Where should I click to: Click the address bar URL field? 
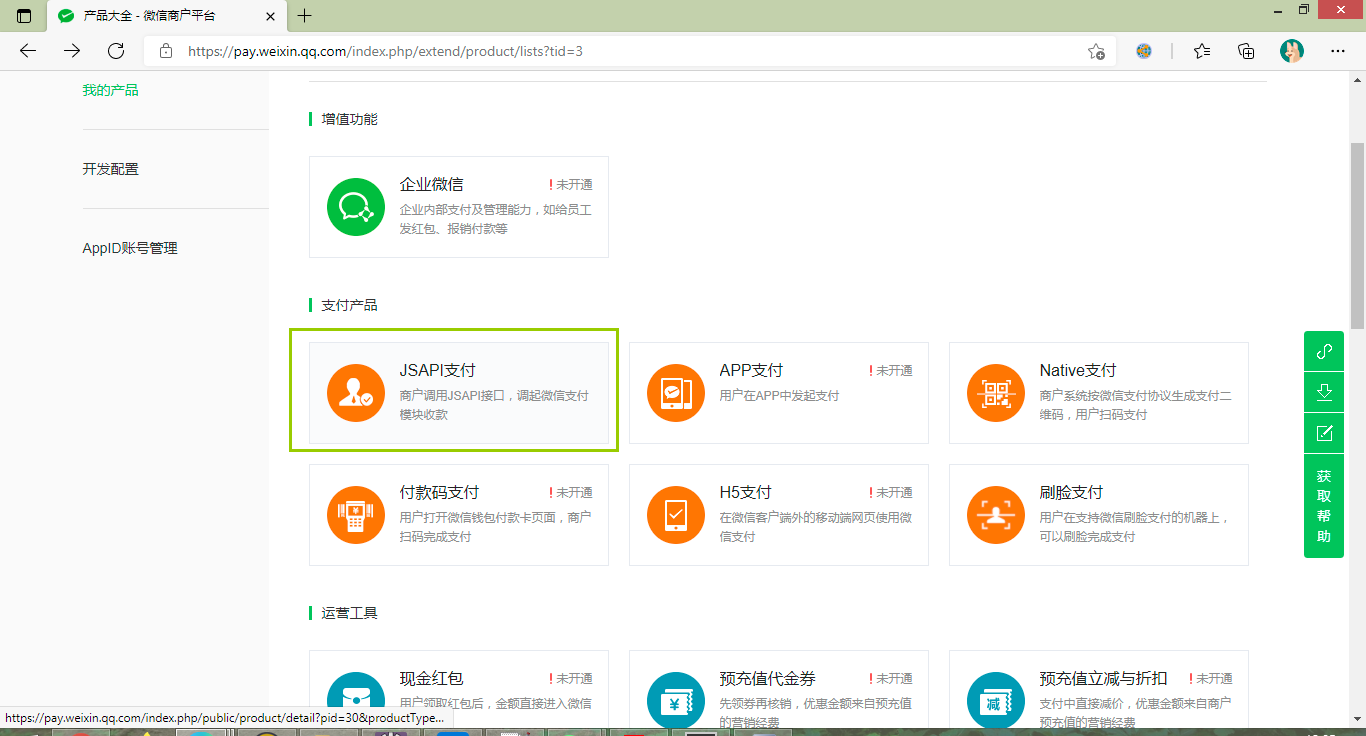tap(630, 51)
